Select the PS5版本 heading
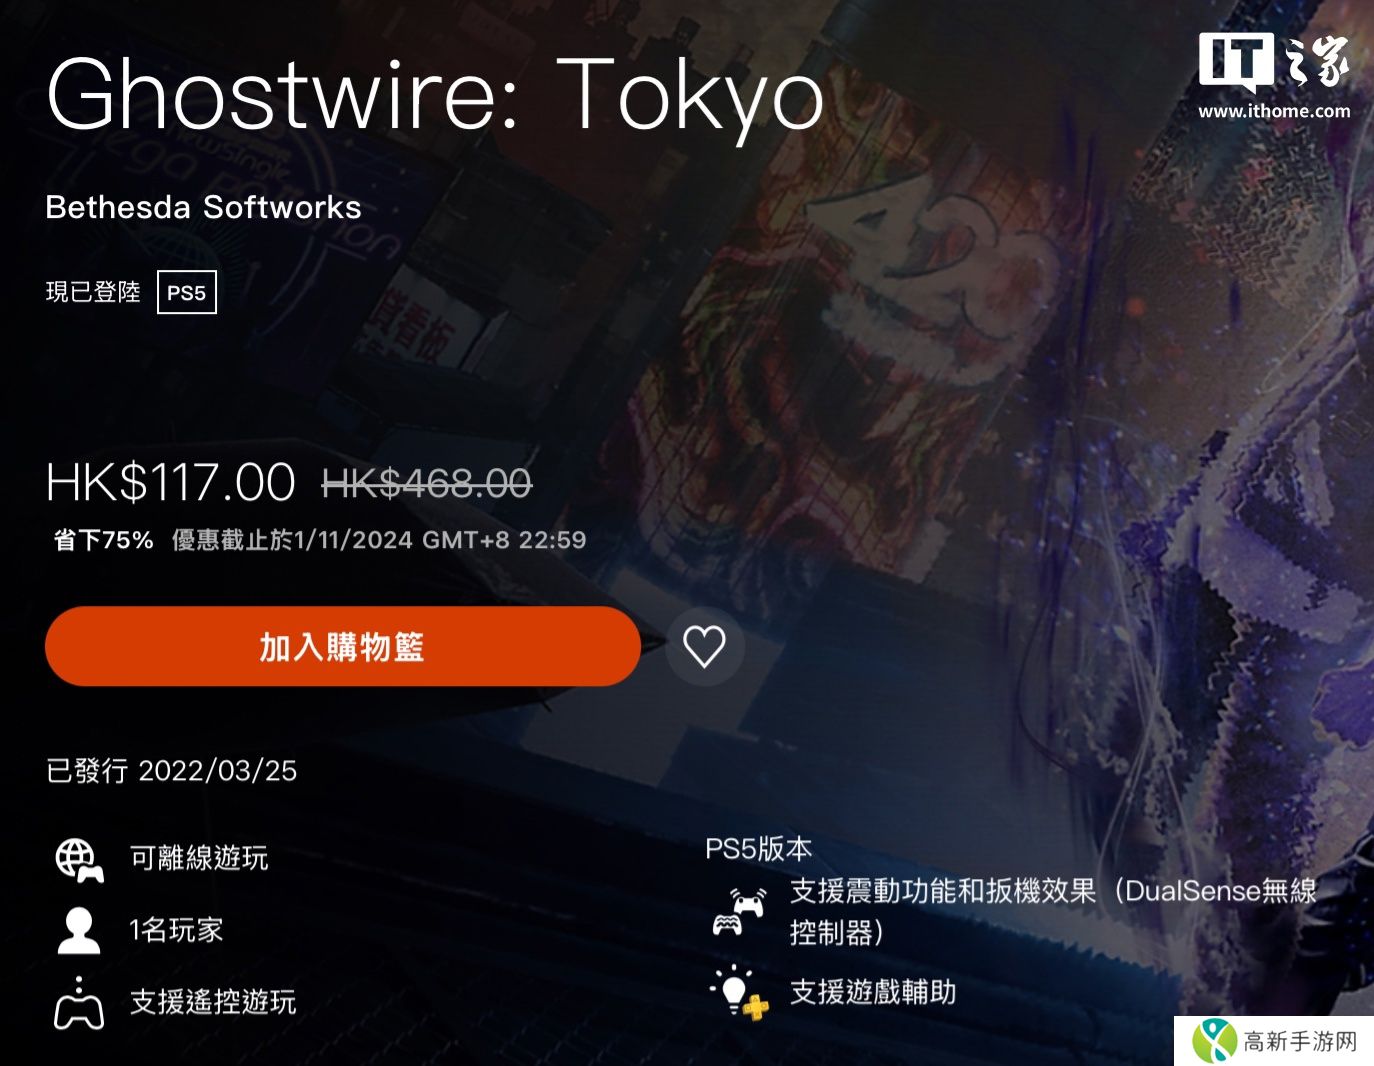Image resolution: width=1374 pixels, height=1066 pixels. tap(759, 849)
